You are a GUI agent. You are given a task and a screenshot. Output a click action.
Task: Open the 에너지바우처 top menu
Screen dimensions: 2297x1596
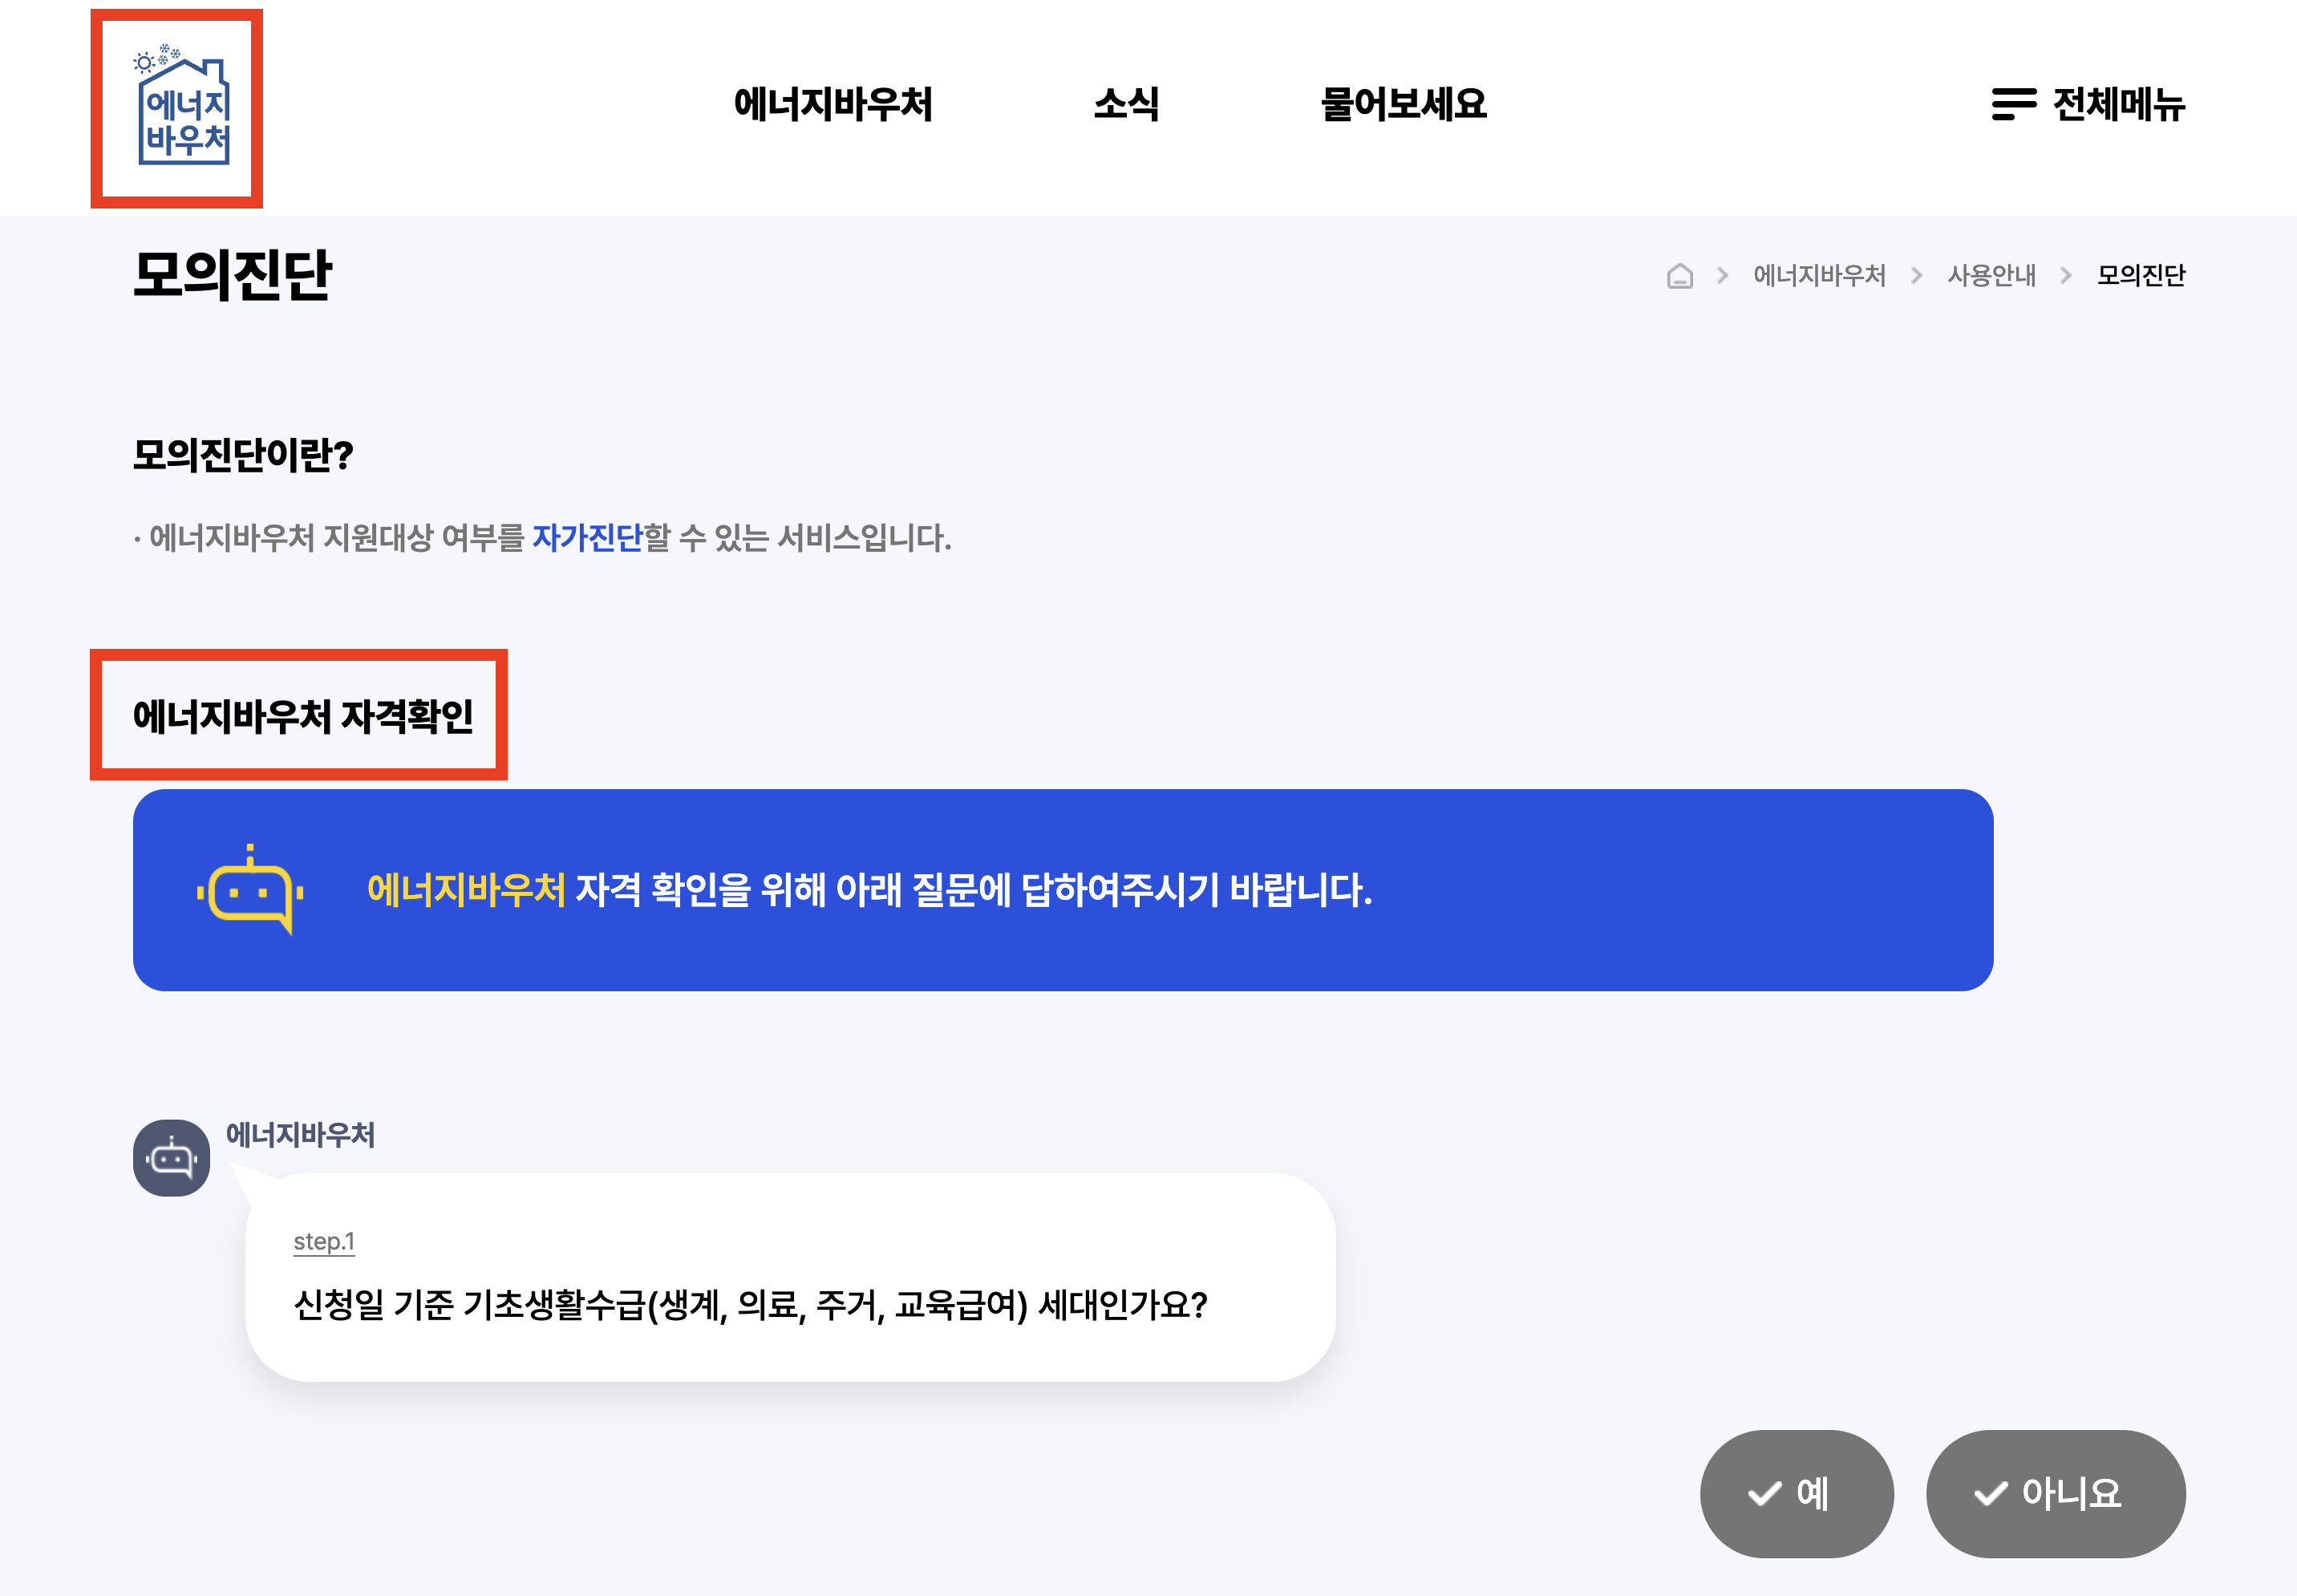tap(832, 104)
